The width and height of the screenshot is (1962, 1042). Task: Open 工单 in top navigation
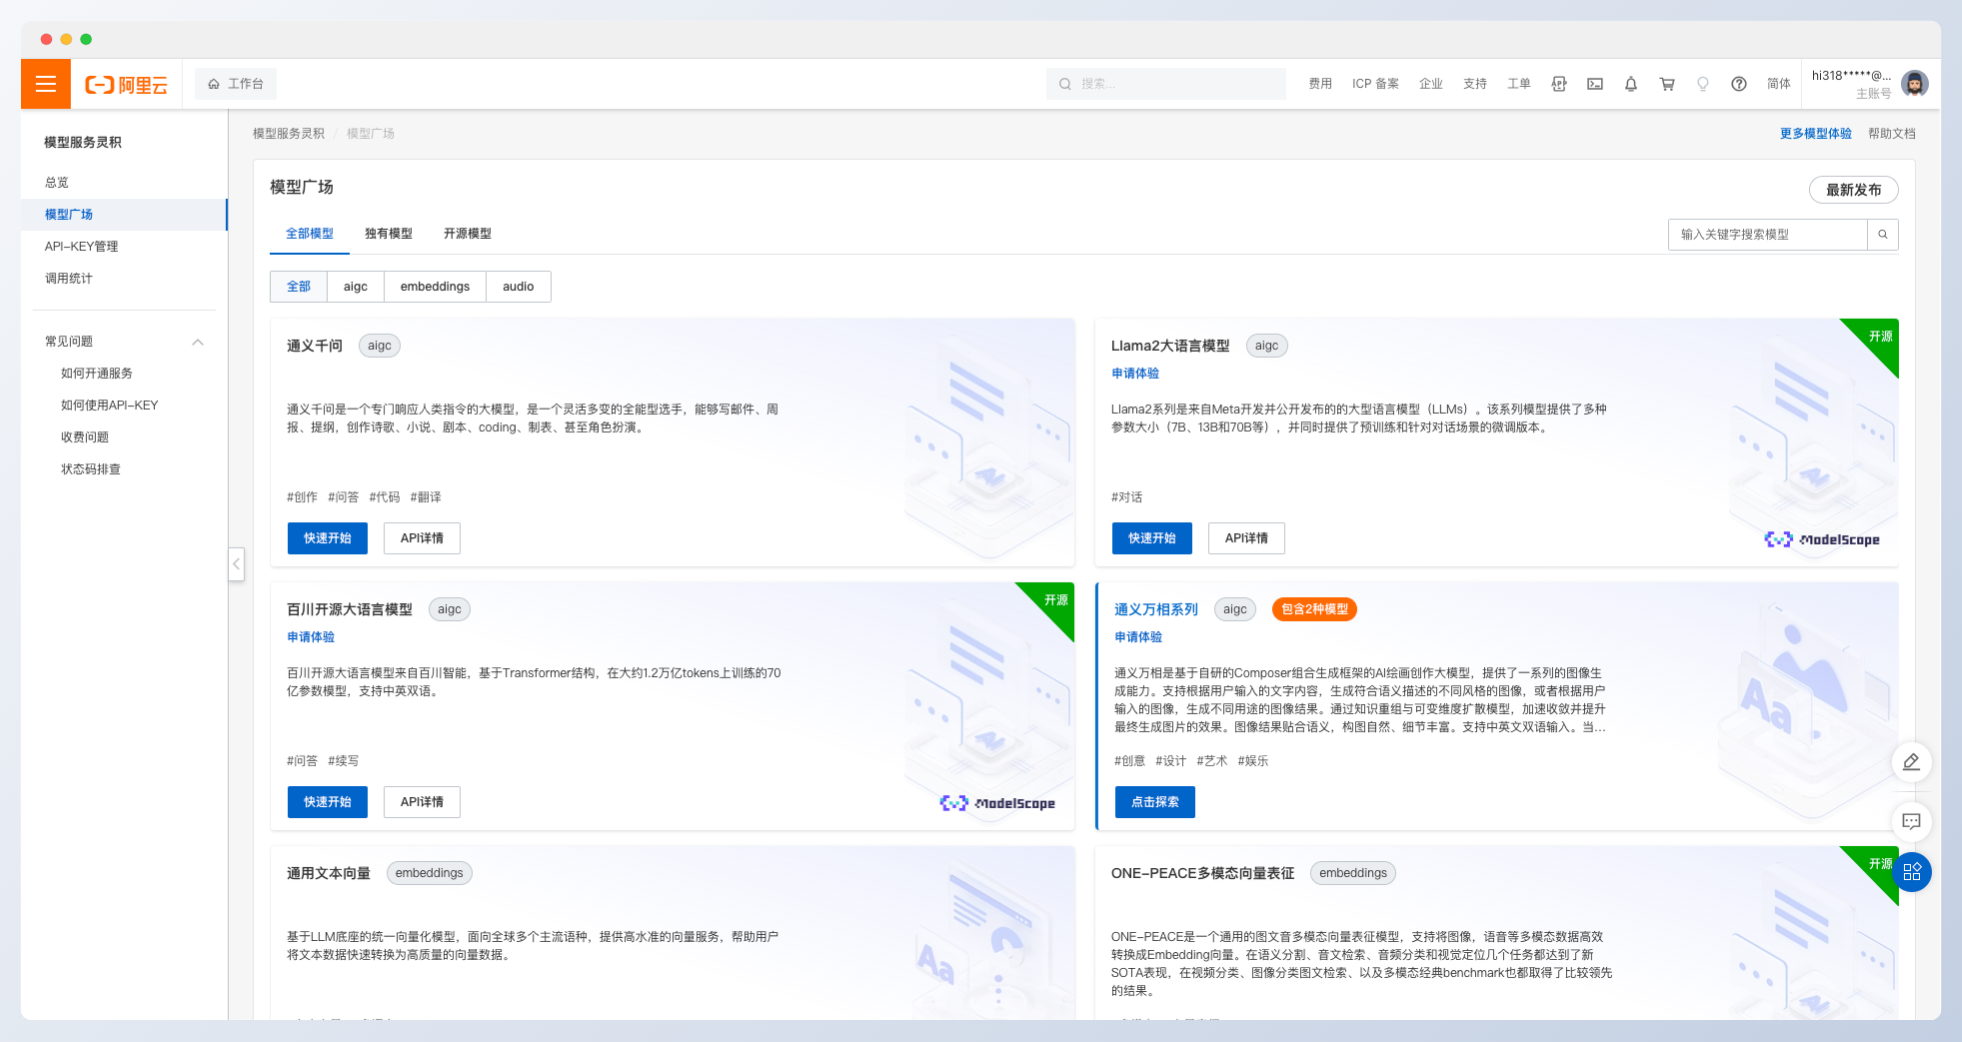(x=1519, y=84)
